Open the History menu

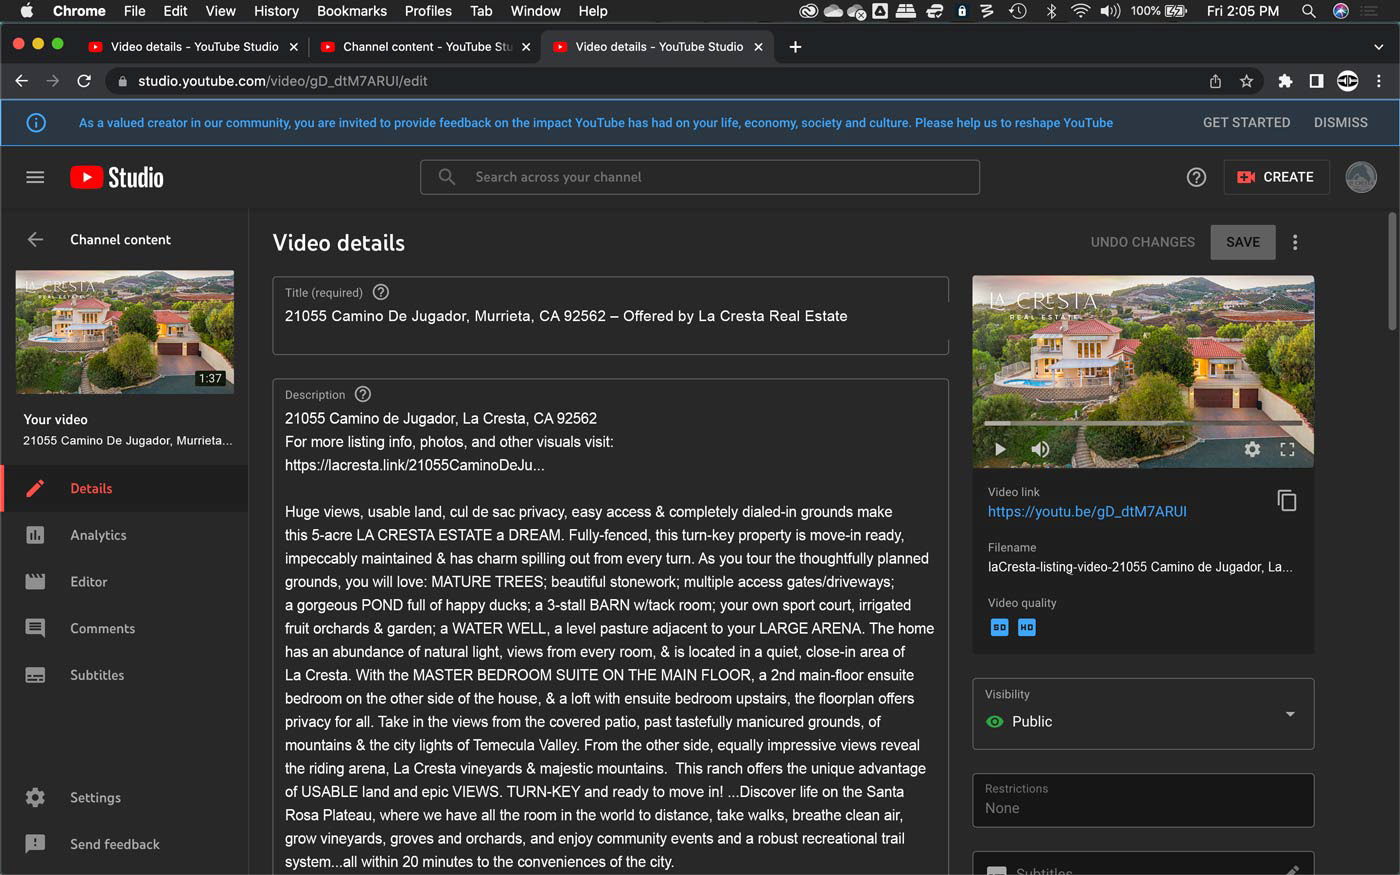(276, 11)
